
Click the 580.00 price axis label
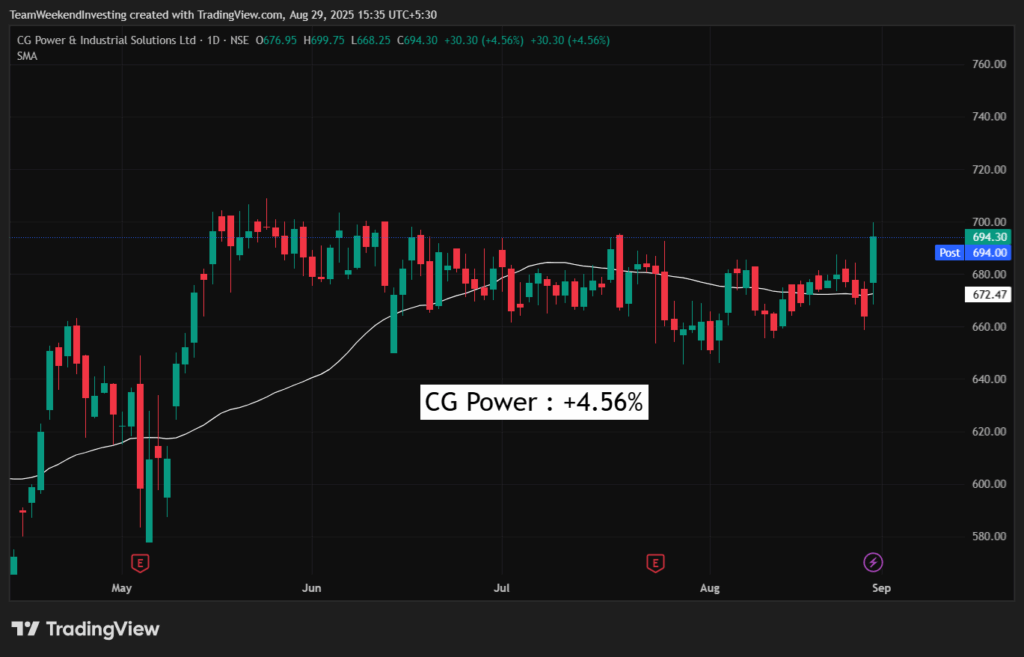(x=989, y=536)
